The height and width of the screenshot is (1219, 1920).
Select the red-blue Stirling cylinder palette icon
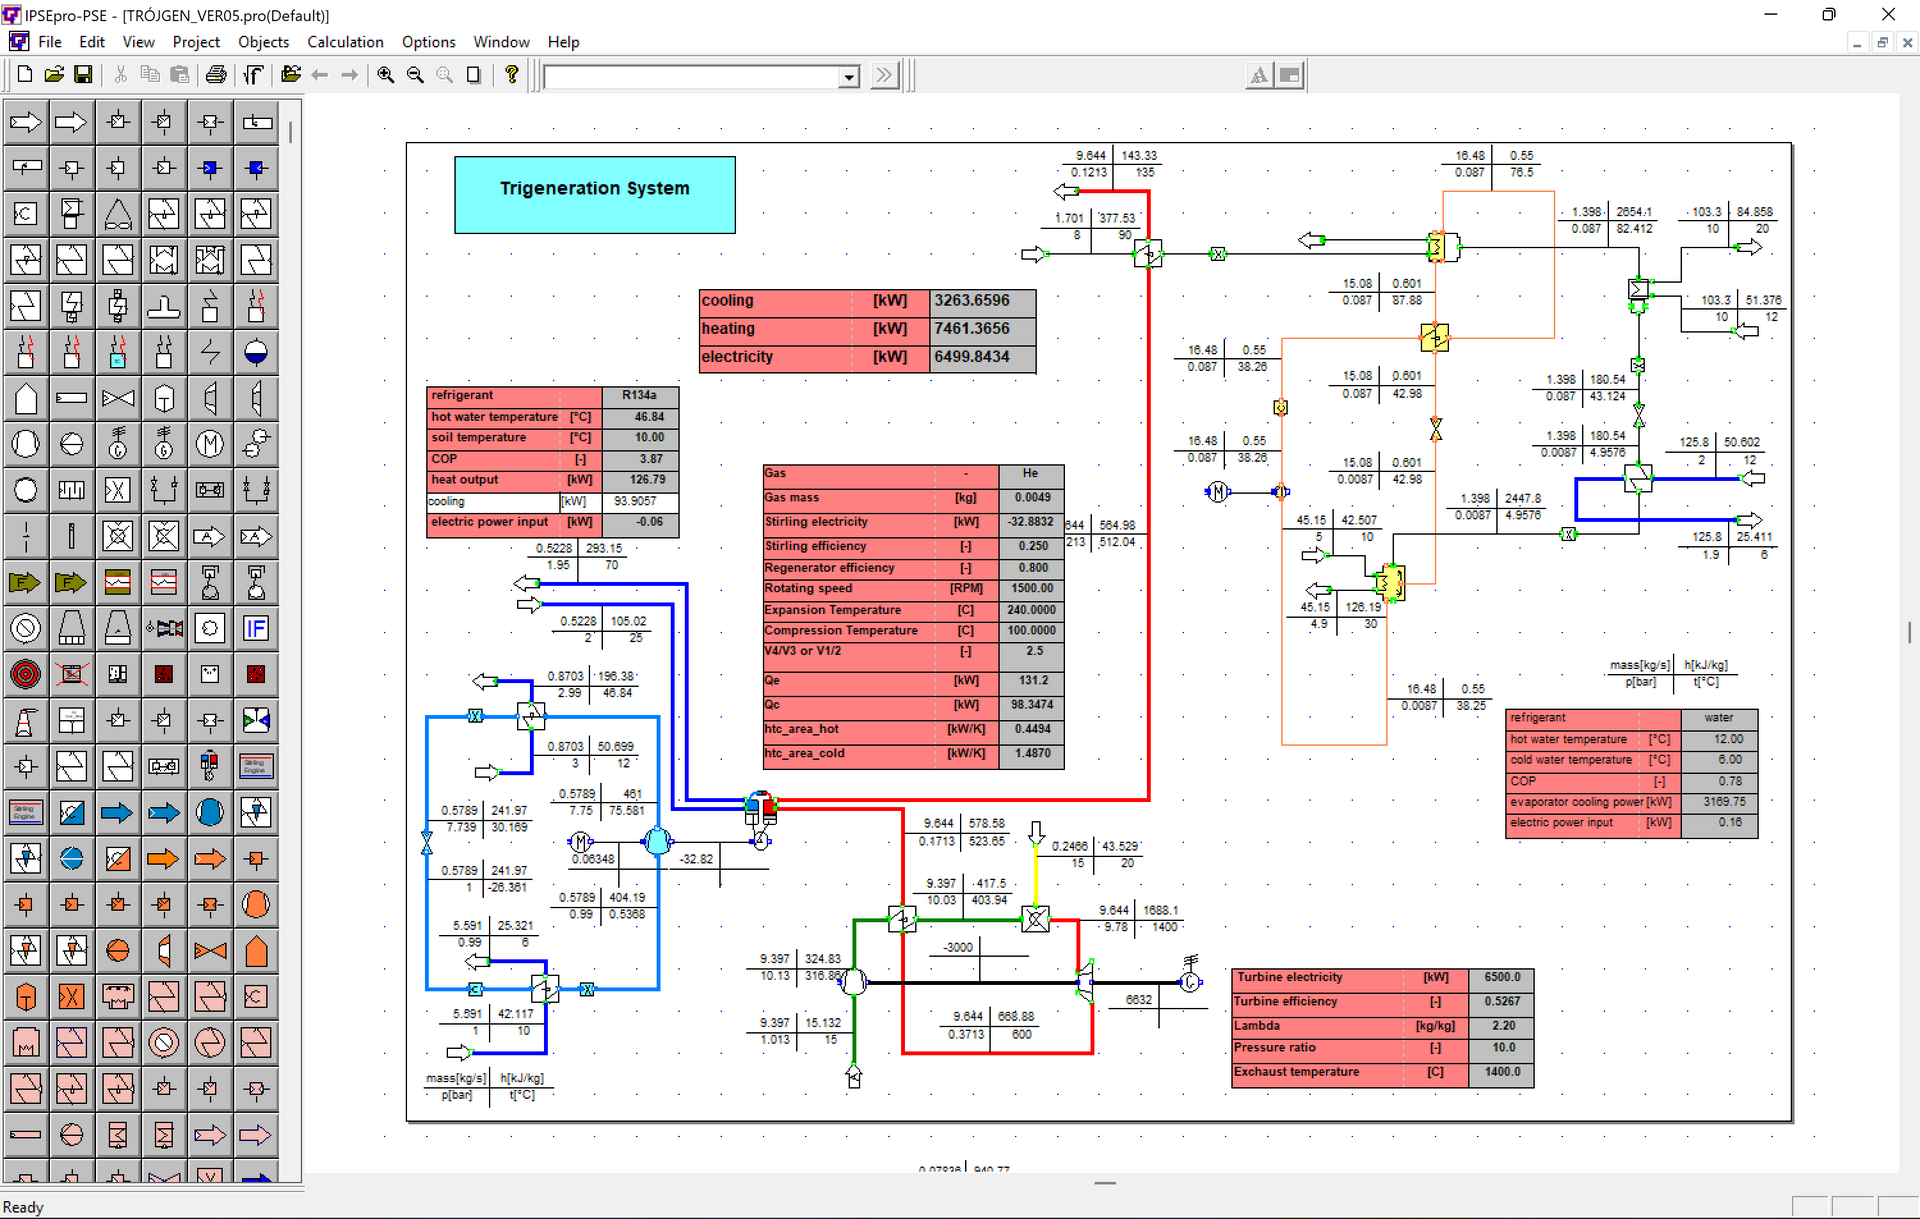click(x=210, y=766)
